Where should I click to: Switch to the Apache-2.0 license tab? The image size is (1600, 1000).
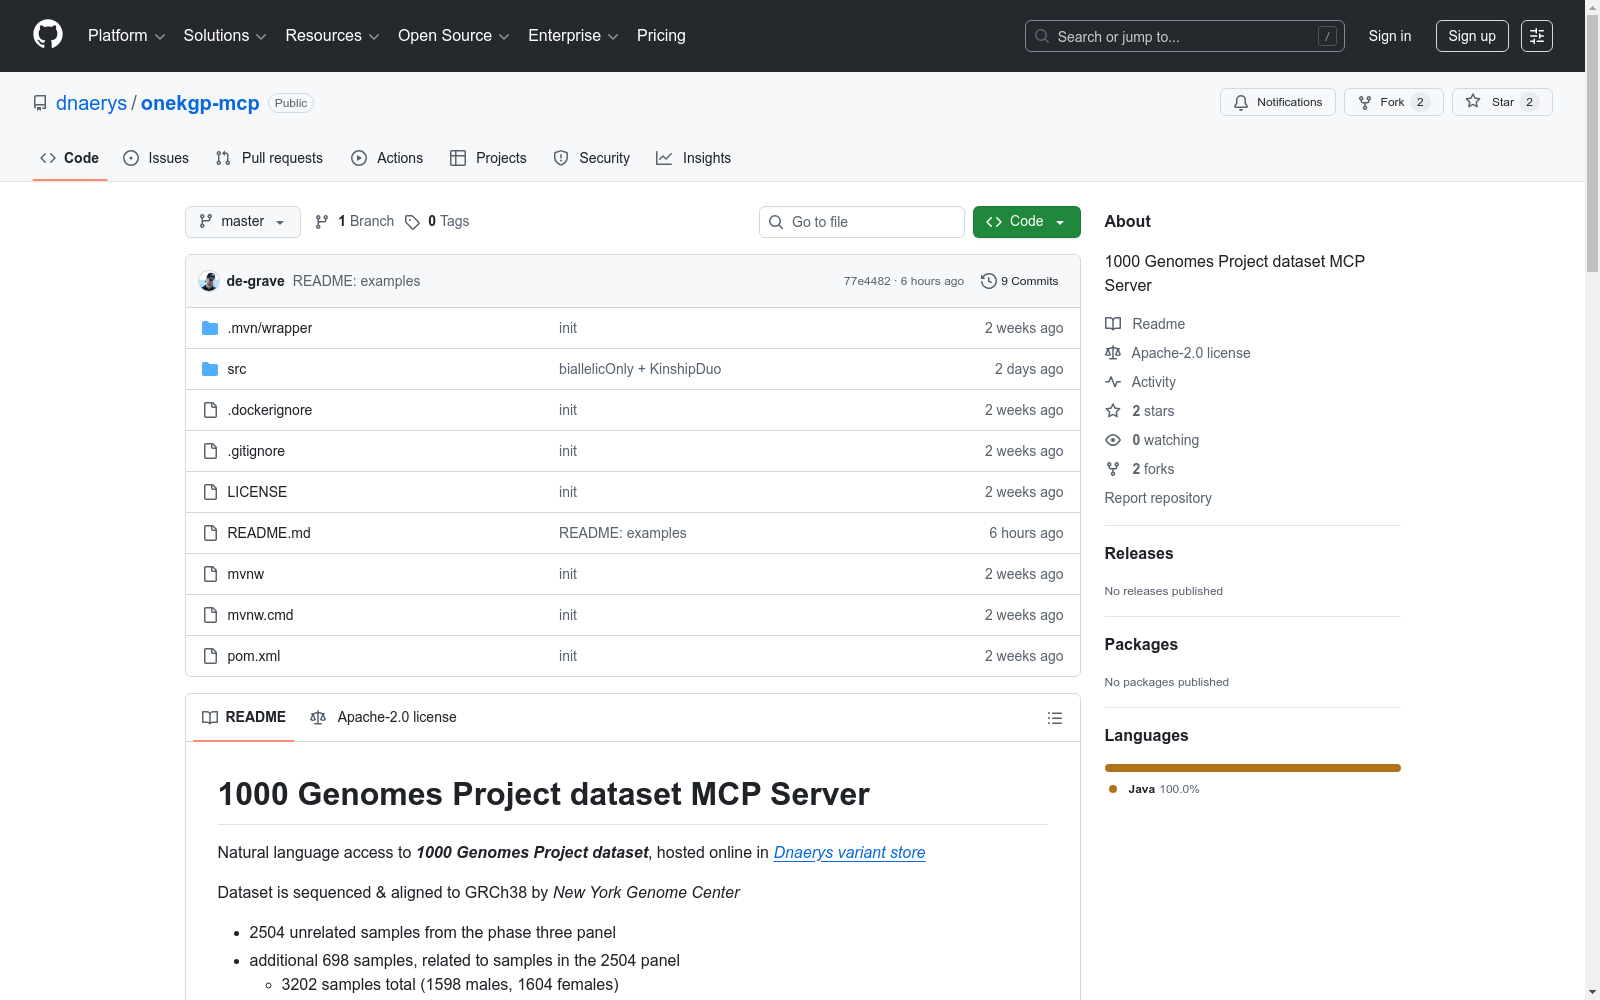(383, 717)
